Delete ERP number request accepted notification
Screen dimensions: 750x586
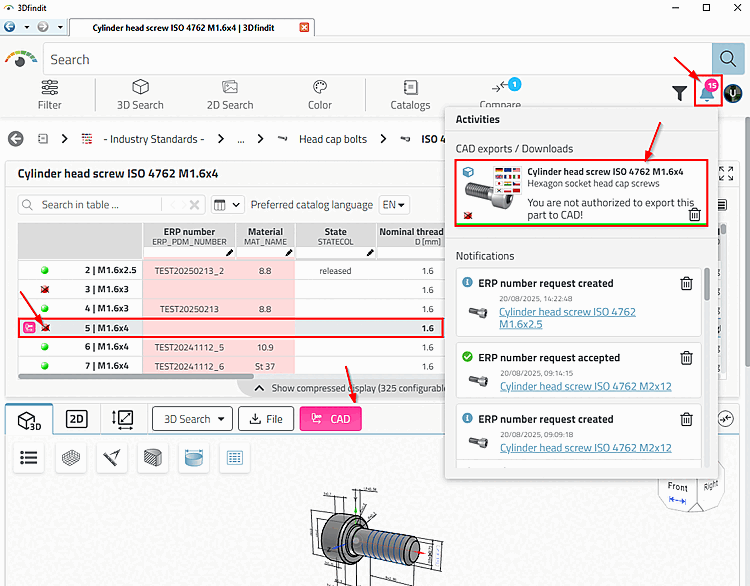[686, 358]
